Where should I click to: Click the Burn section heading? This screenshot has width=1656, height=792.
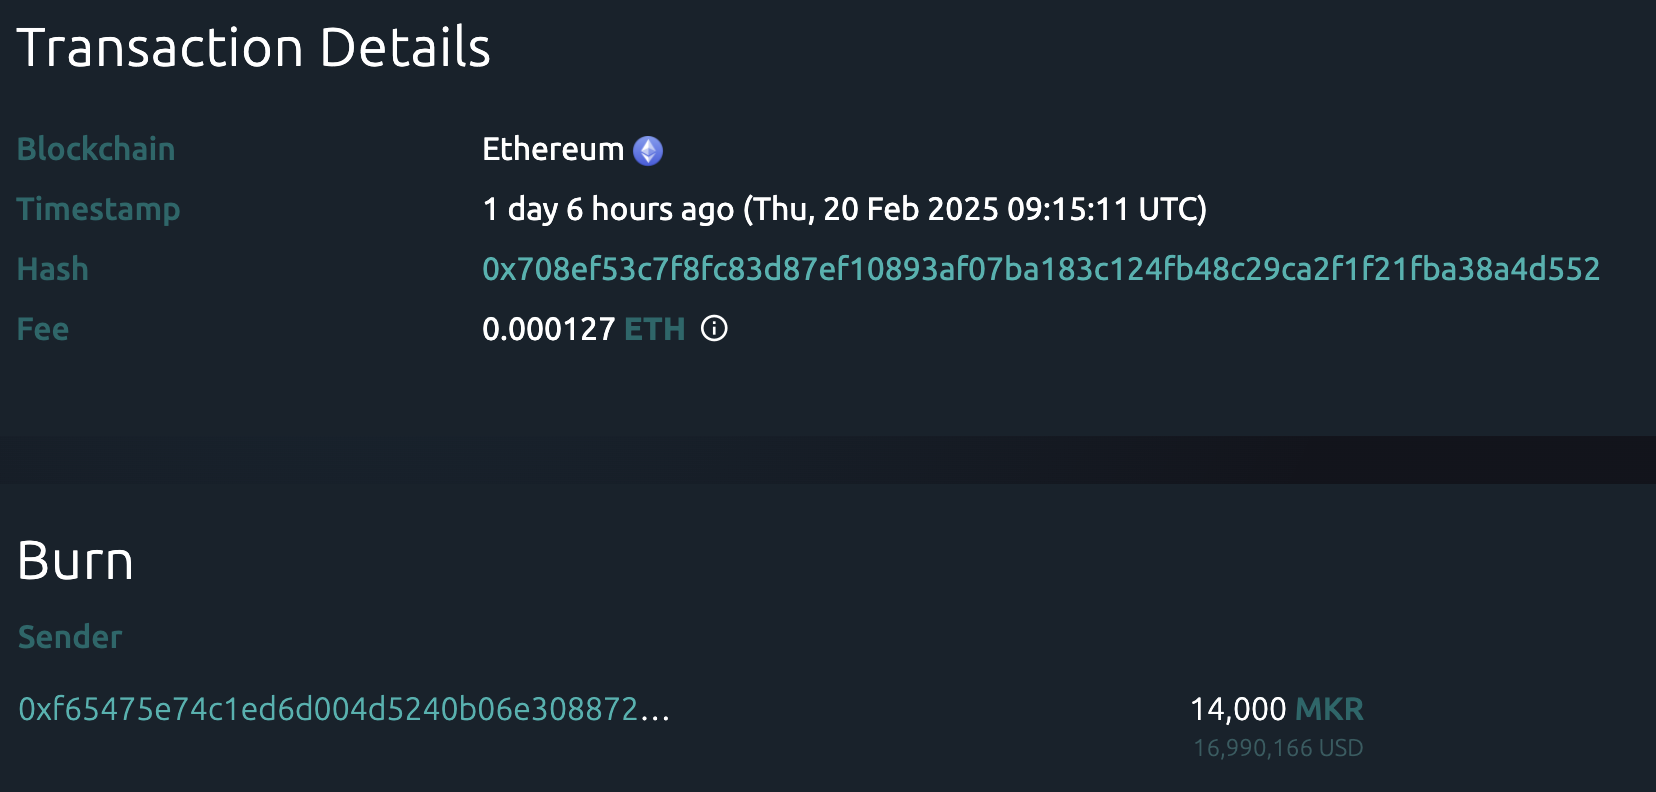coord(76,561)
